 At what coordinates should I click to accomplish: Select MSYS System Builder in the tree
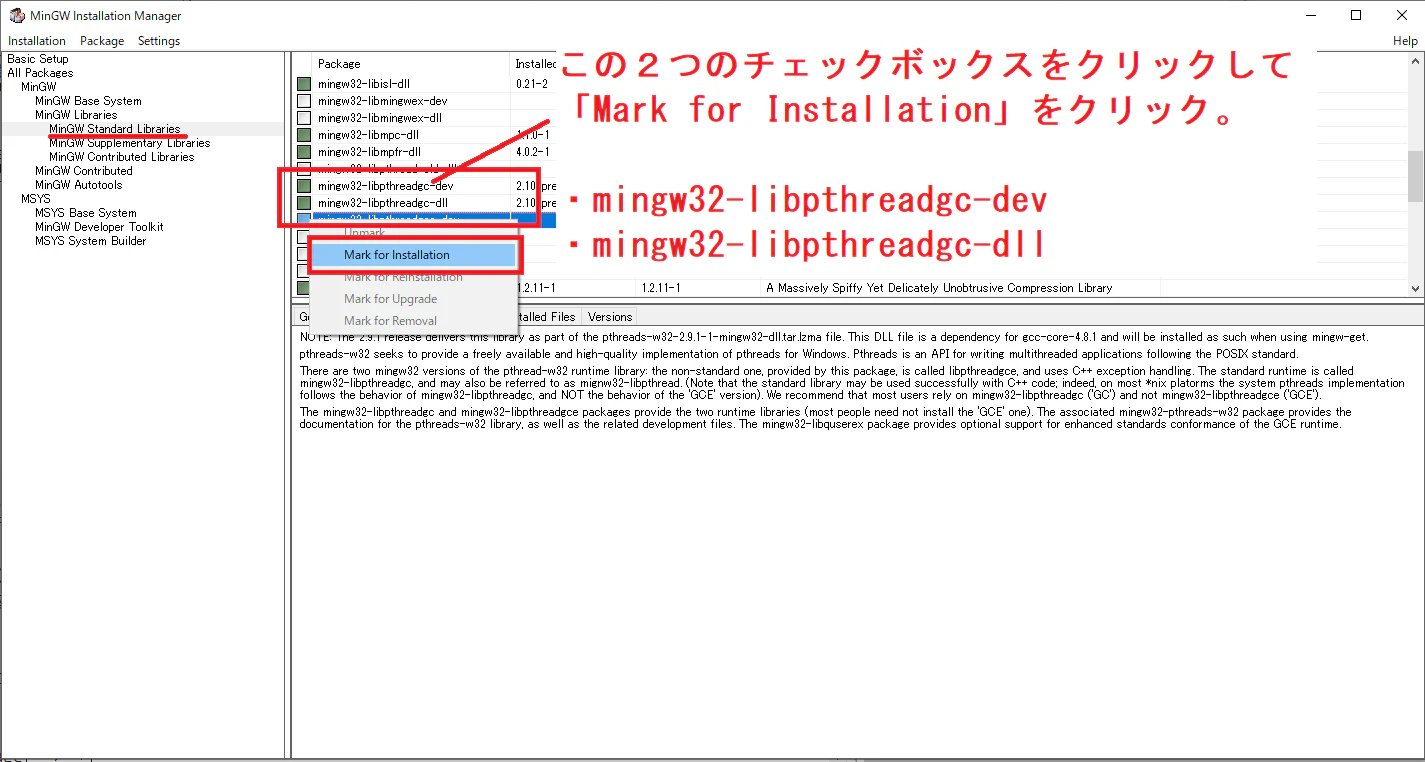tap(91, 241)
